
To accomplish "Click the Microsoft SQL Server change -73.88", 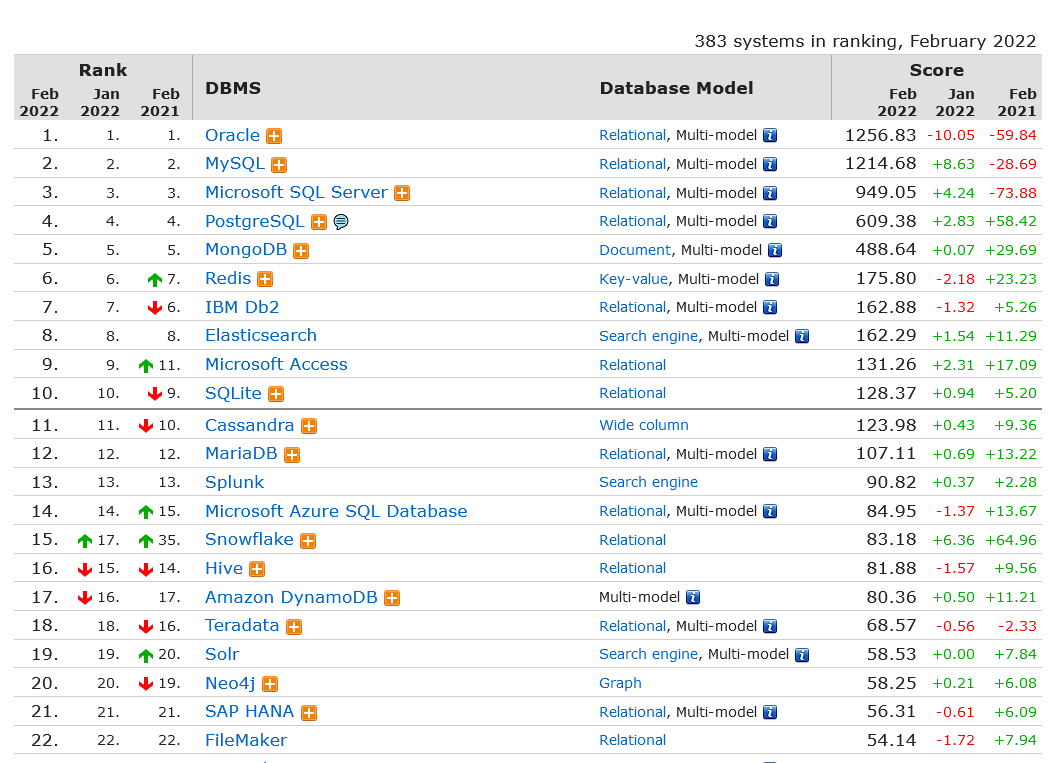I will (1013, 193).
